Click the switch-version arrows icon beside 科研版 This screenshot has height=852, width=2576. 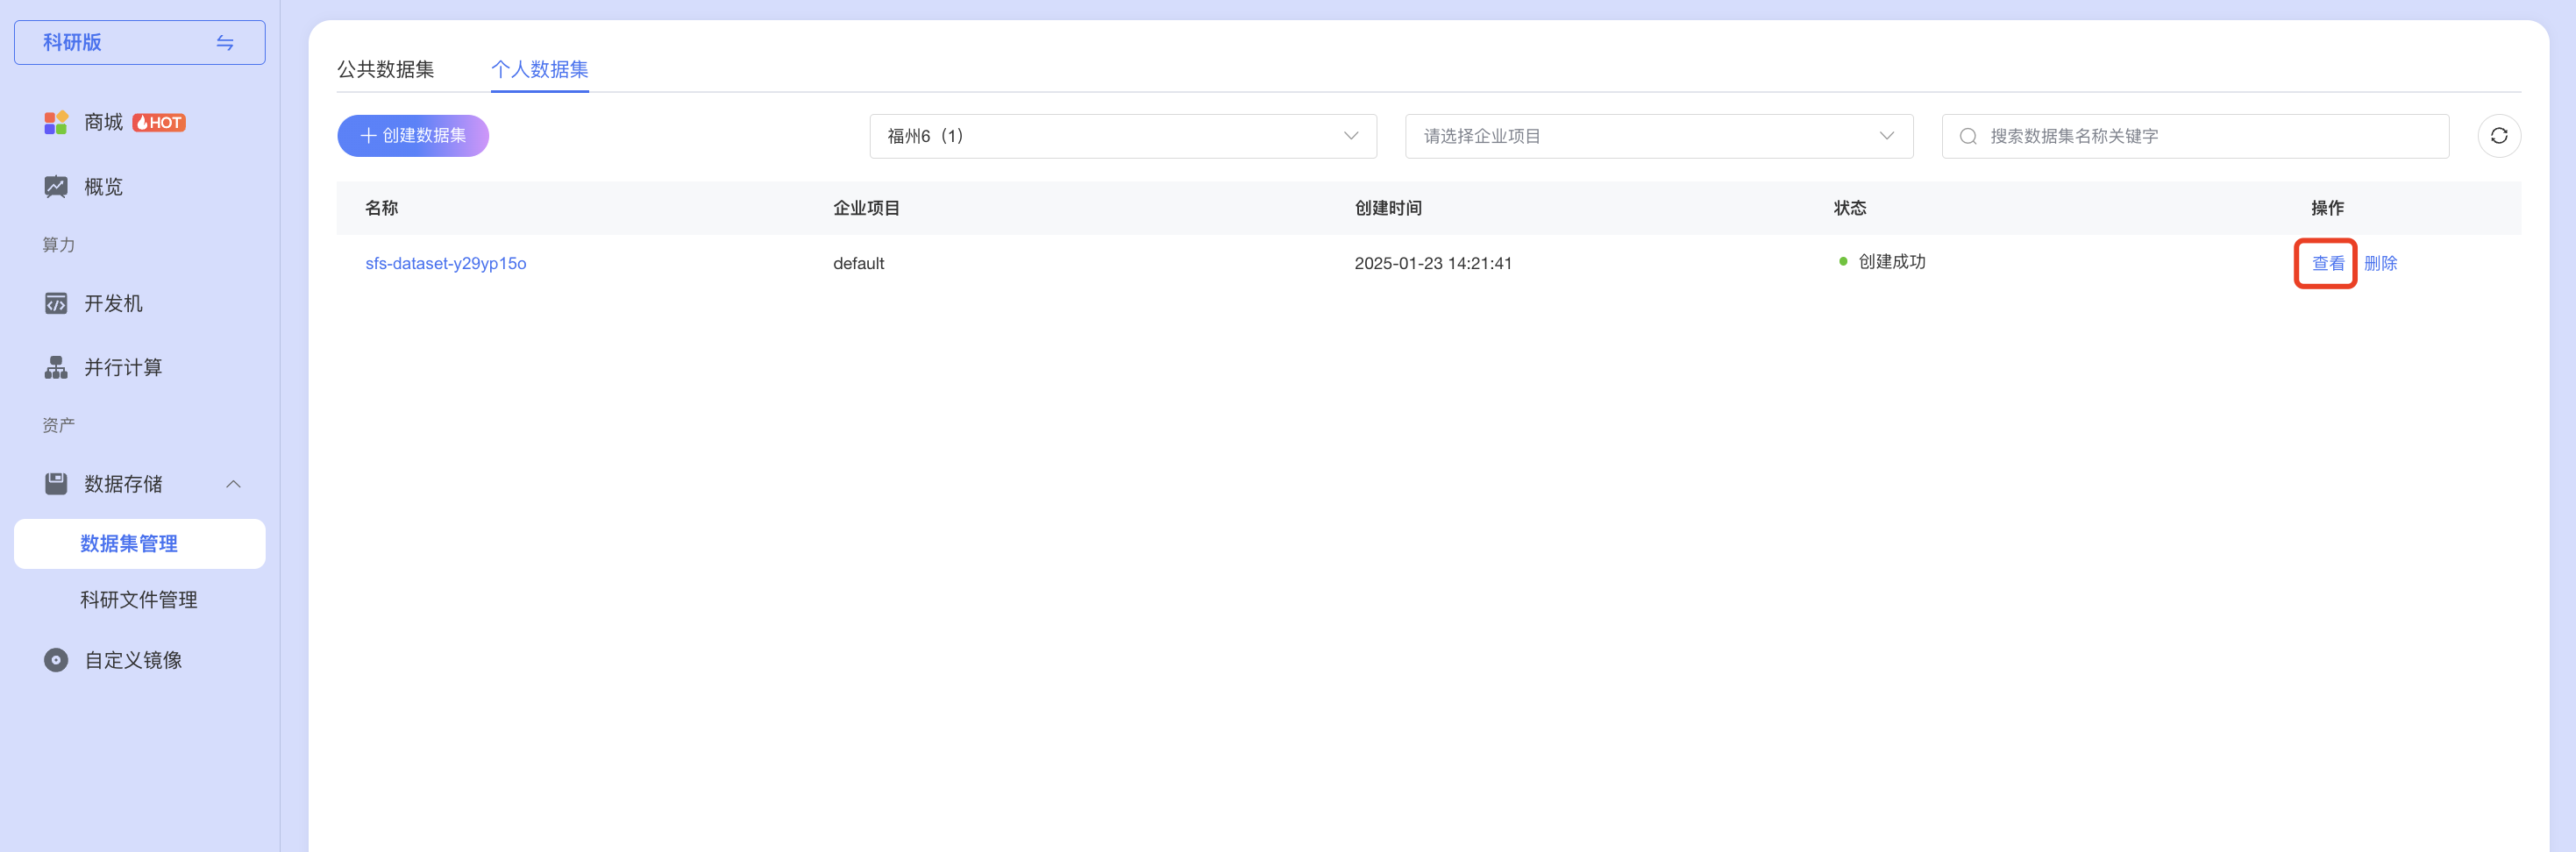click(225, 43)
